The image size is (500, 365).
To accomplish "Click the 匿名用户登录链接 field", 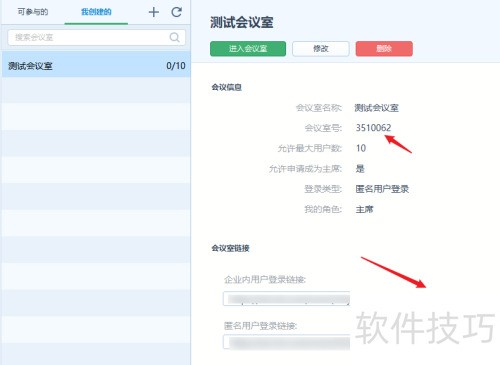I will click(286, 342).
